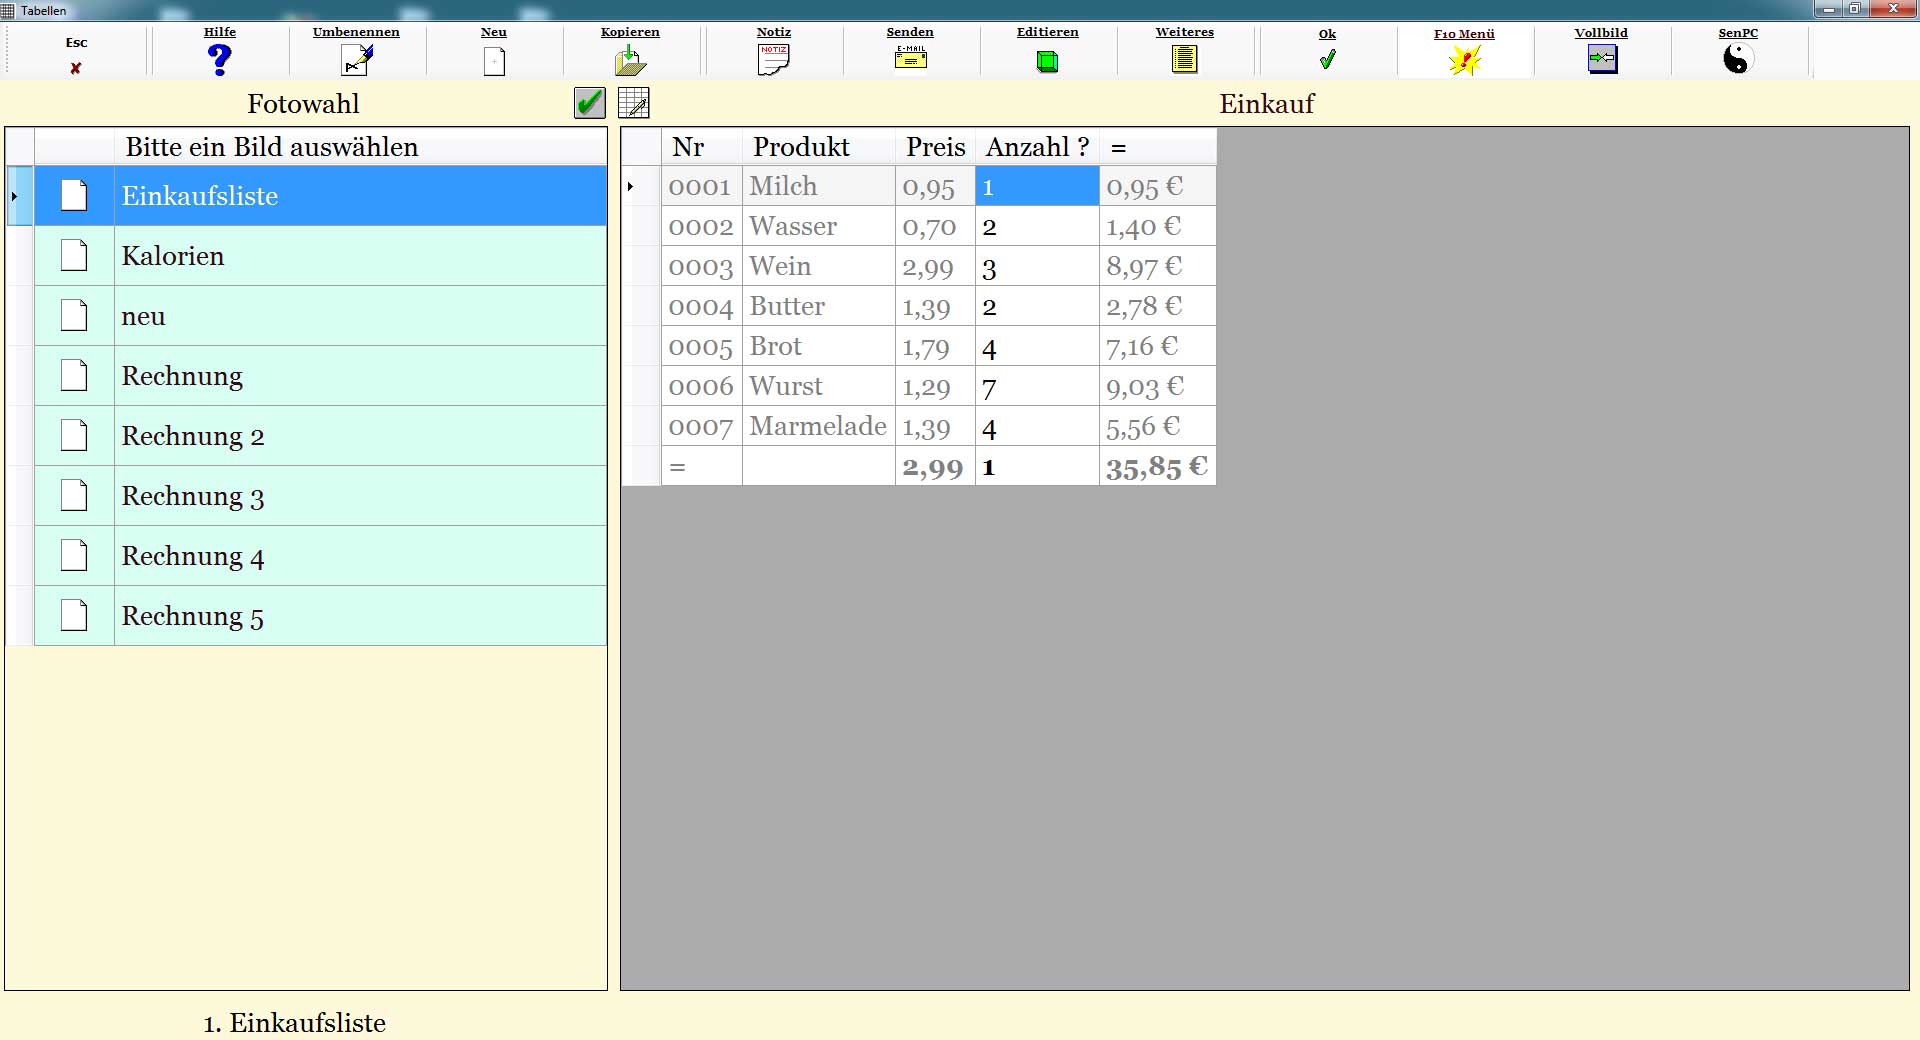This screenshot has width=1920, height=1040.
Task: Open the Weiteres yellow list icon
Action: [x=1184, y=60]
